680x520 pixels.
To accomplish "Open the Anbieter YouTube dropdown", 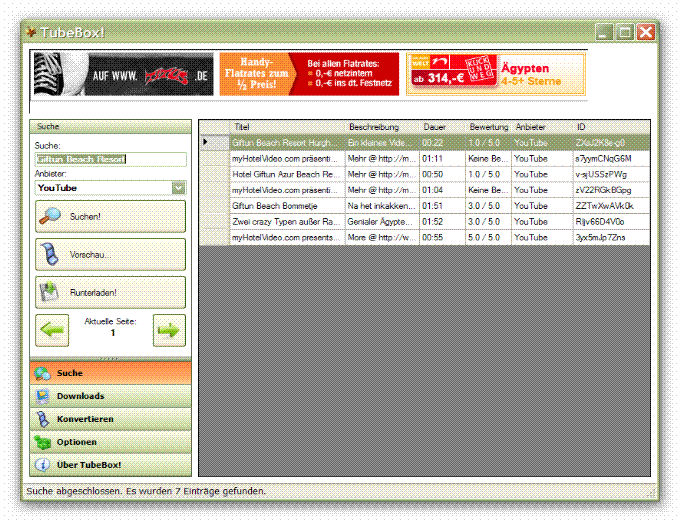I will click(x=178, y=187).
